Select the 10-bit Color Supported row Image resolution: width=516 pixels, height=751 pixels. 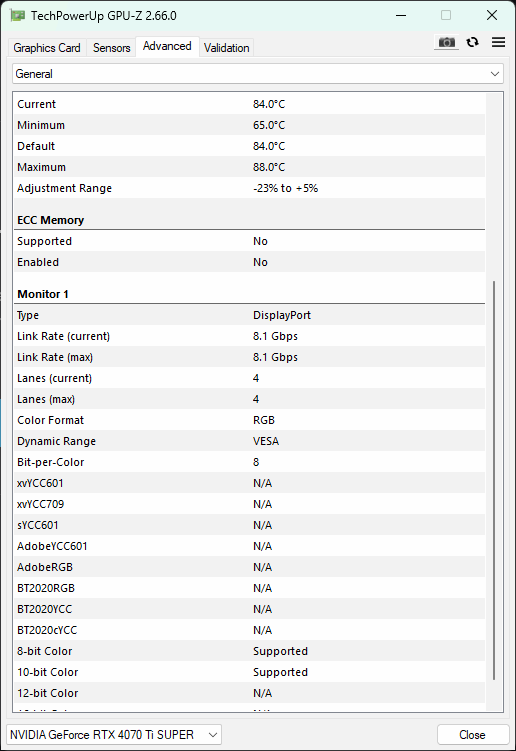(x=250, y=672)
